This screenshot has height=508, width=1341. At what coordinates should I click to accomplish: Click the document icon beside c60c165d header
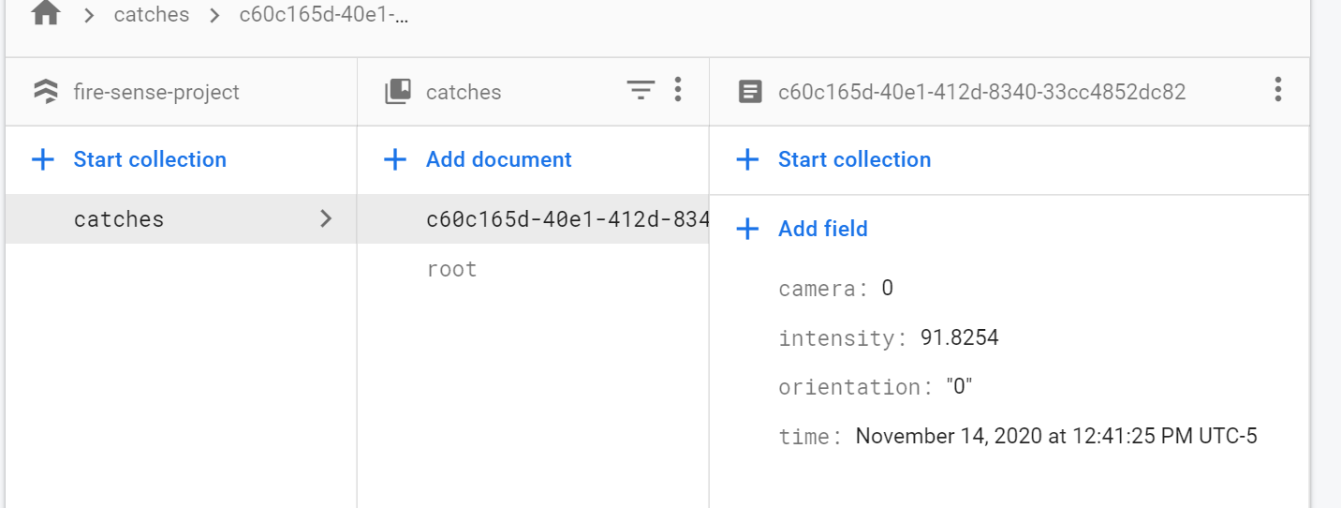point(749,92)
